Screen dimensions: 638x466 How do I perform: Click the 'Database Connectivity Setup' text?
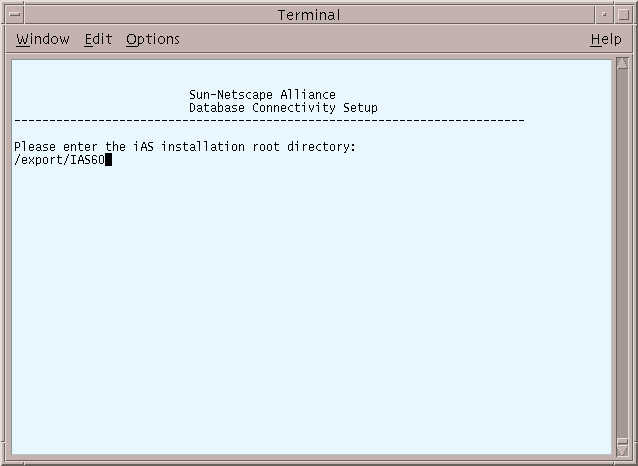283,108
